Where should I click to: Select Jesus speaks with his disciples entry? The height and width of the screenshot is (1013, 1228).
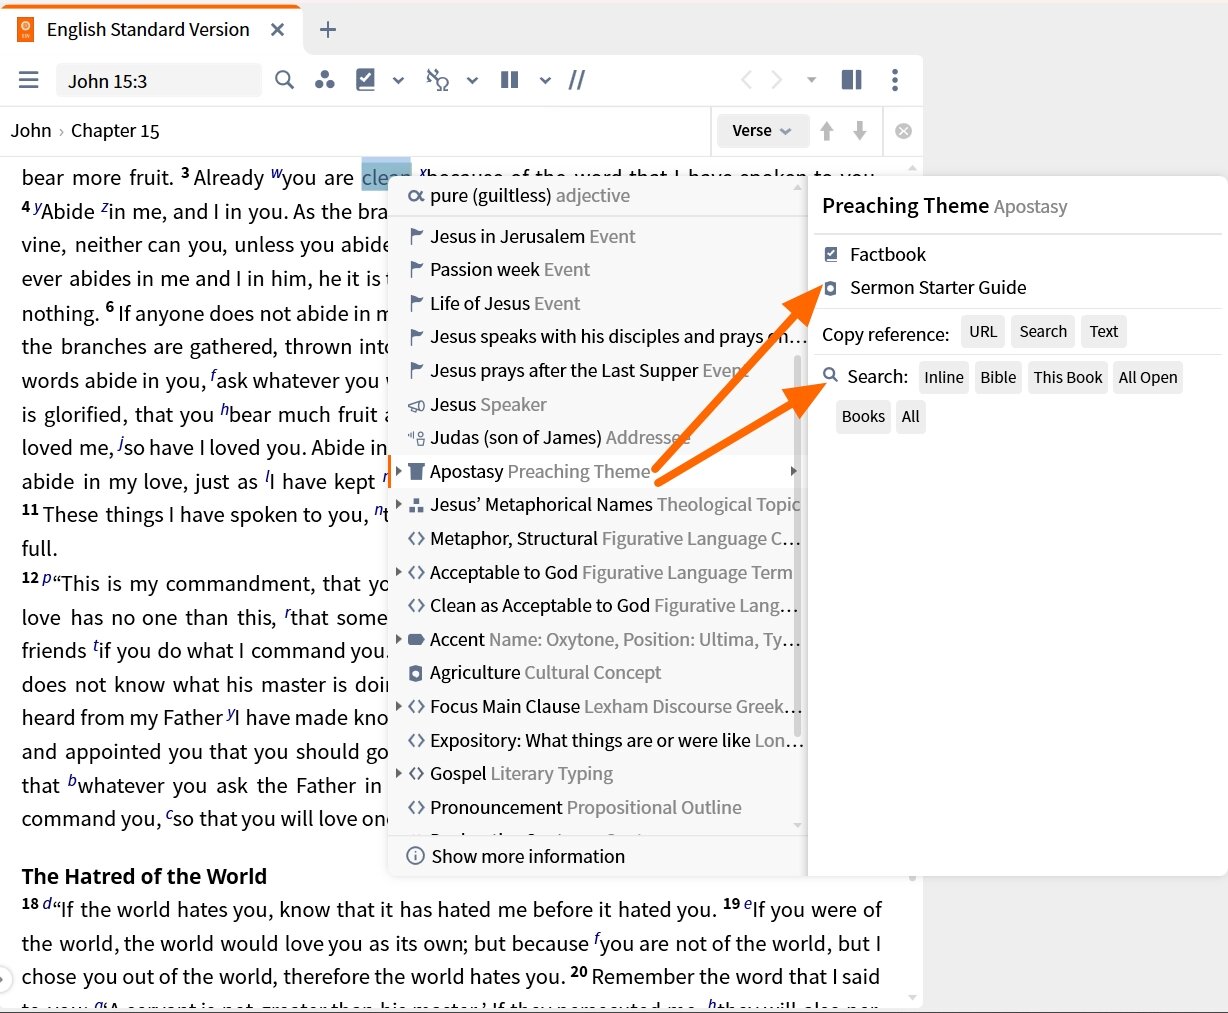(597, 337)
